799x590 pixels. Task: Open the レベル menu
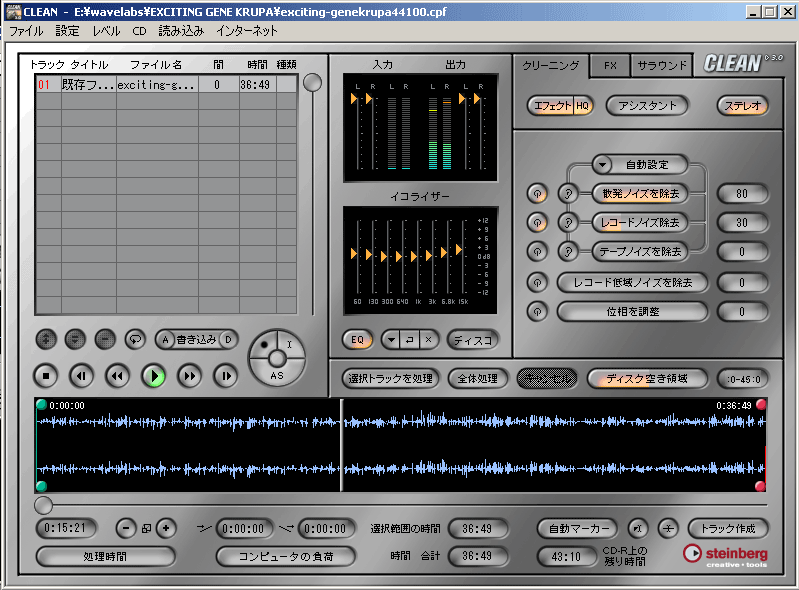tap(106, 31)
